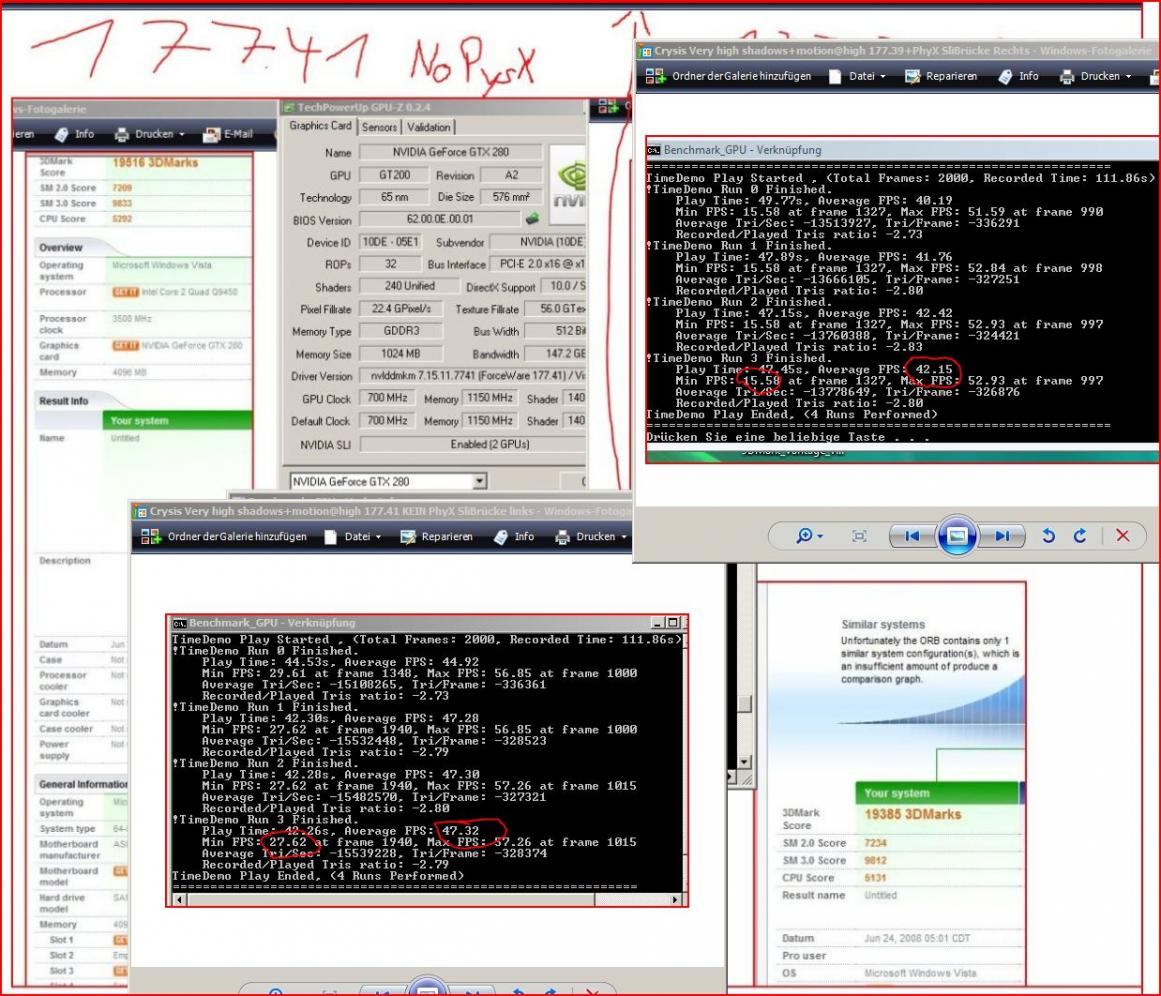Click the GPU Clock value 700 MHz
1161x996 pixels.
387,398
